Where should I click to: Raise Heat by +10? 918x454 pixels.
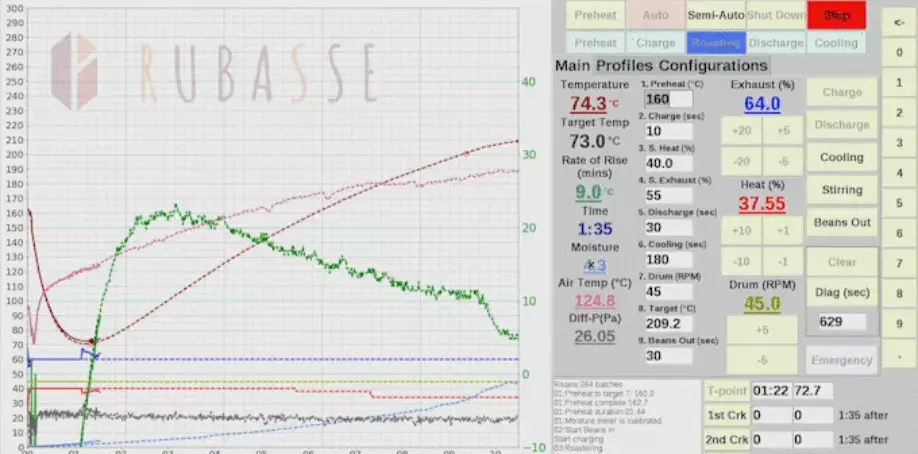tap(742, 230)
